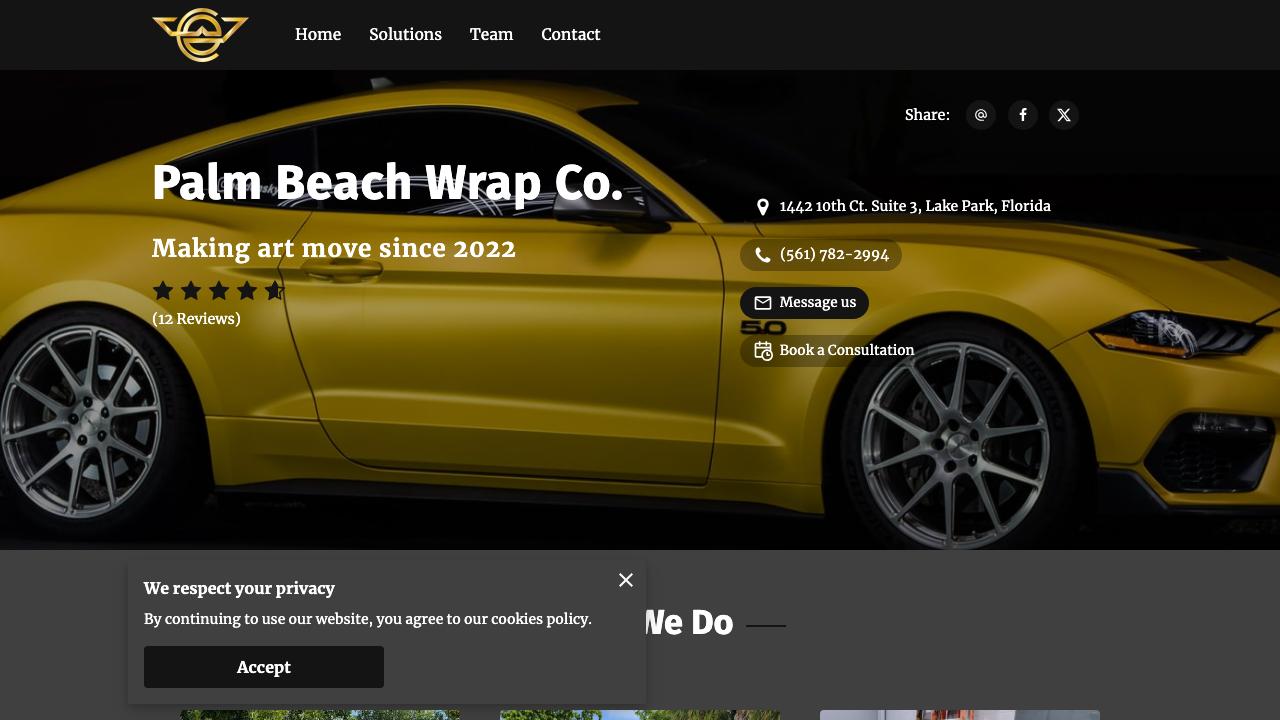Open the envelope icon in Message us
Screen dimensions: 1280x720
763,303
